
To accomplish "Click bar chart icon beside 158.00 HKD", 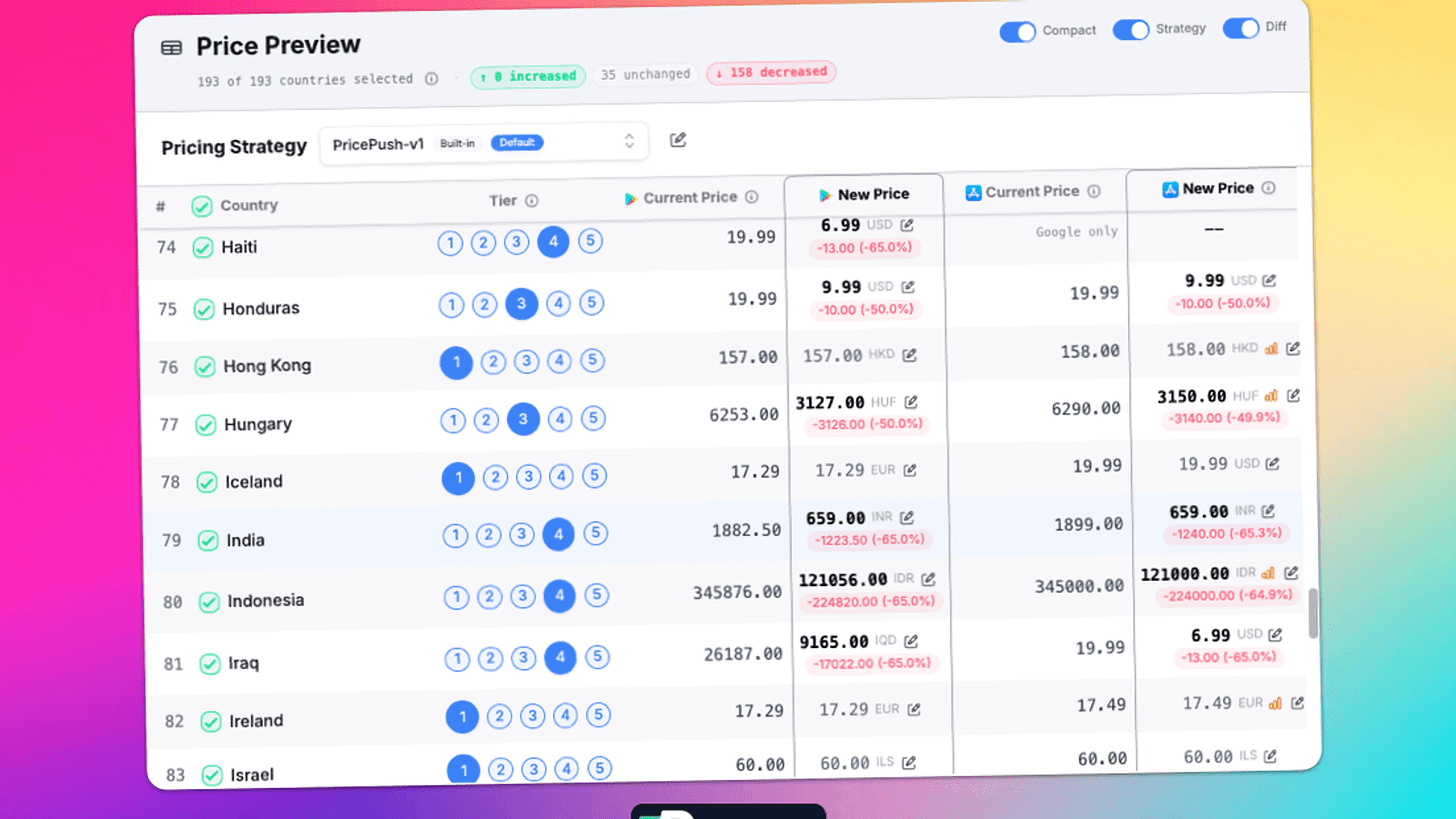I will point(1272,349).
